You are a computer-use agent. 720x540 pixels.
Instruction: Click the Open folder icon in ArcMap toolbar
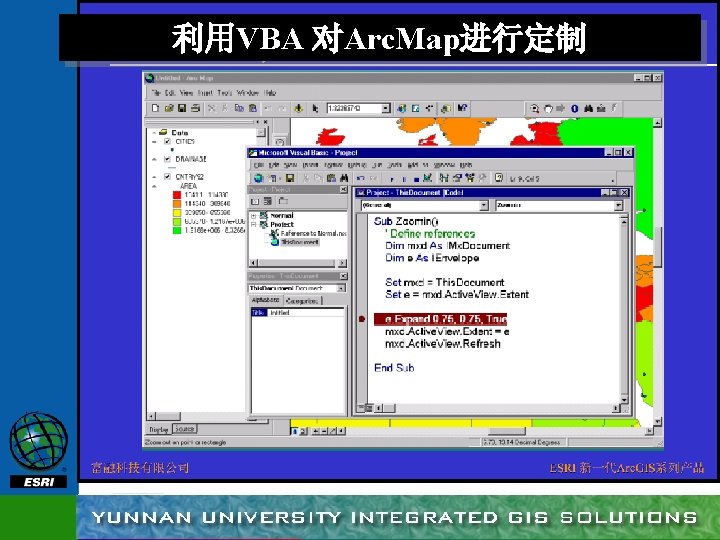tap(169, 108)
